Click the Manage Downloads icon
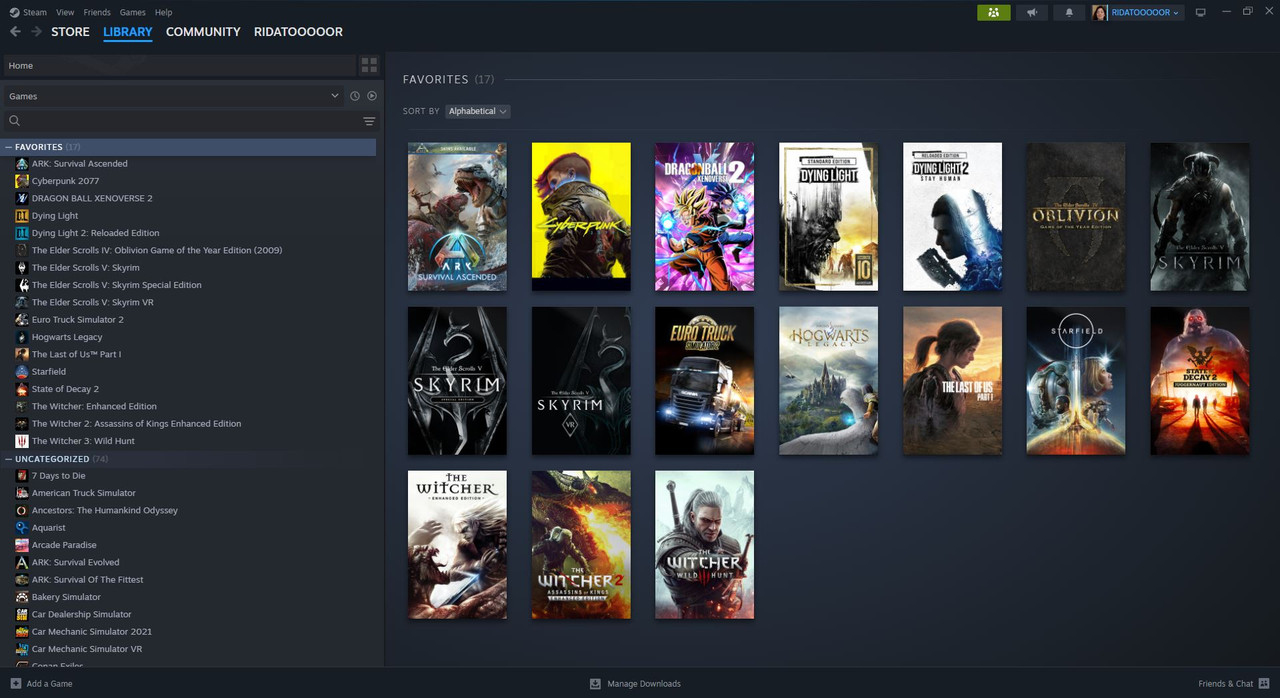 click(x=595, y=684)
